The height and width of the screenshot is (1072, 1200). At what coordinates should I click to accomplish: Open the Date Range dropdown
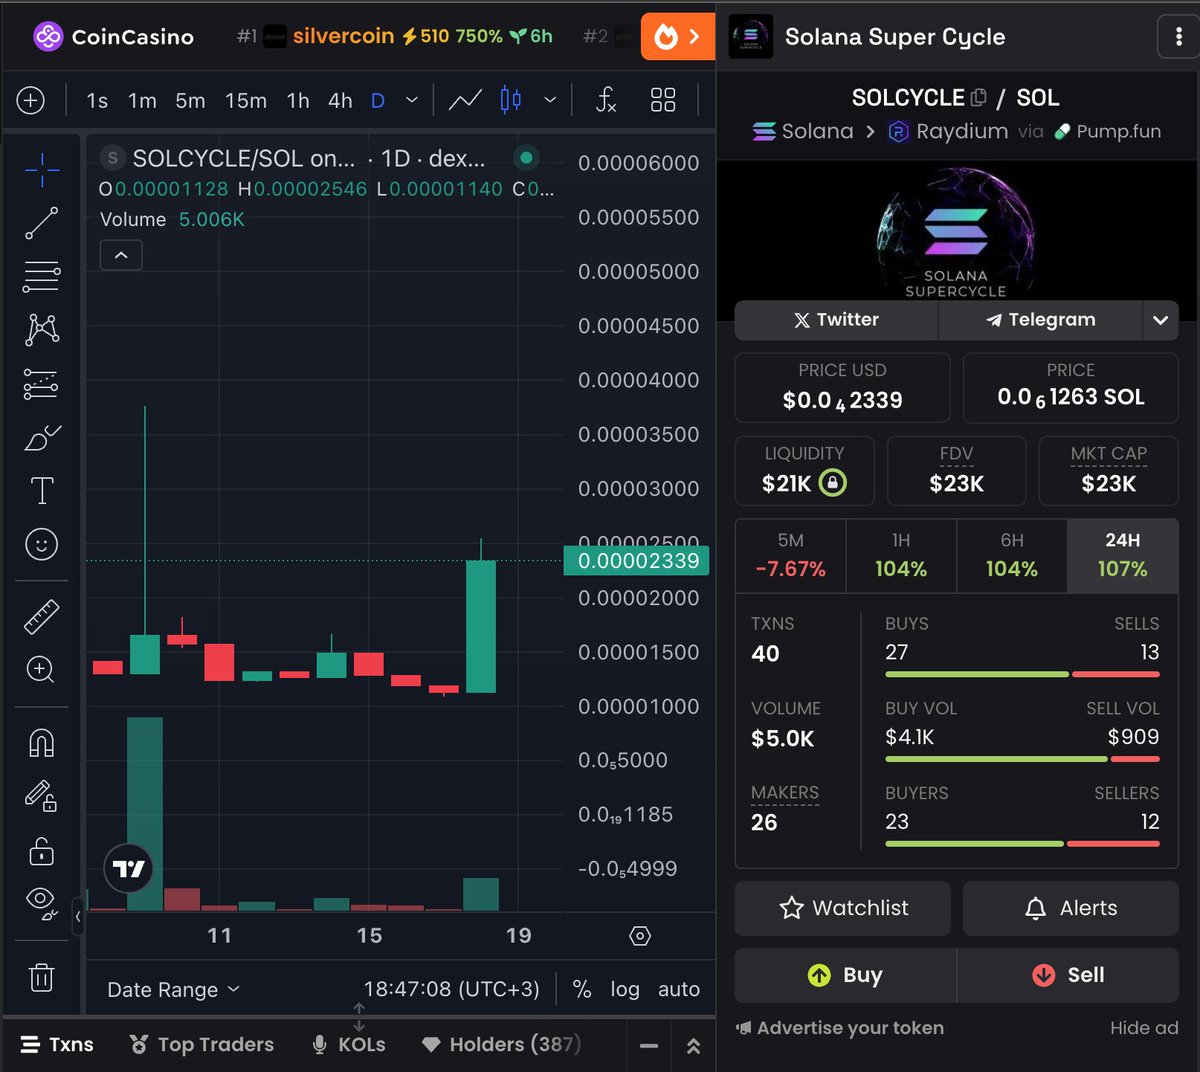pyautogui.click(x=173, y=989)
